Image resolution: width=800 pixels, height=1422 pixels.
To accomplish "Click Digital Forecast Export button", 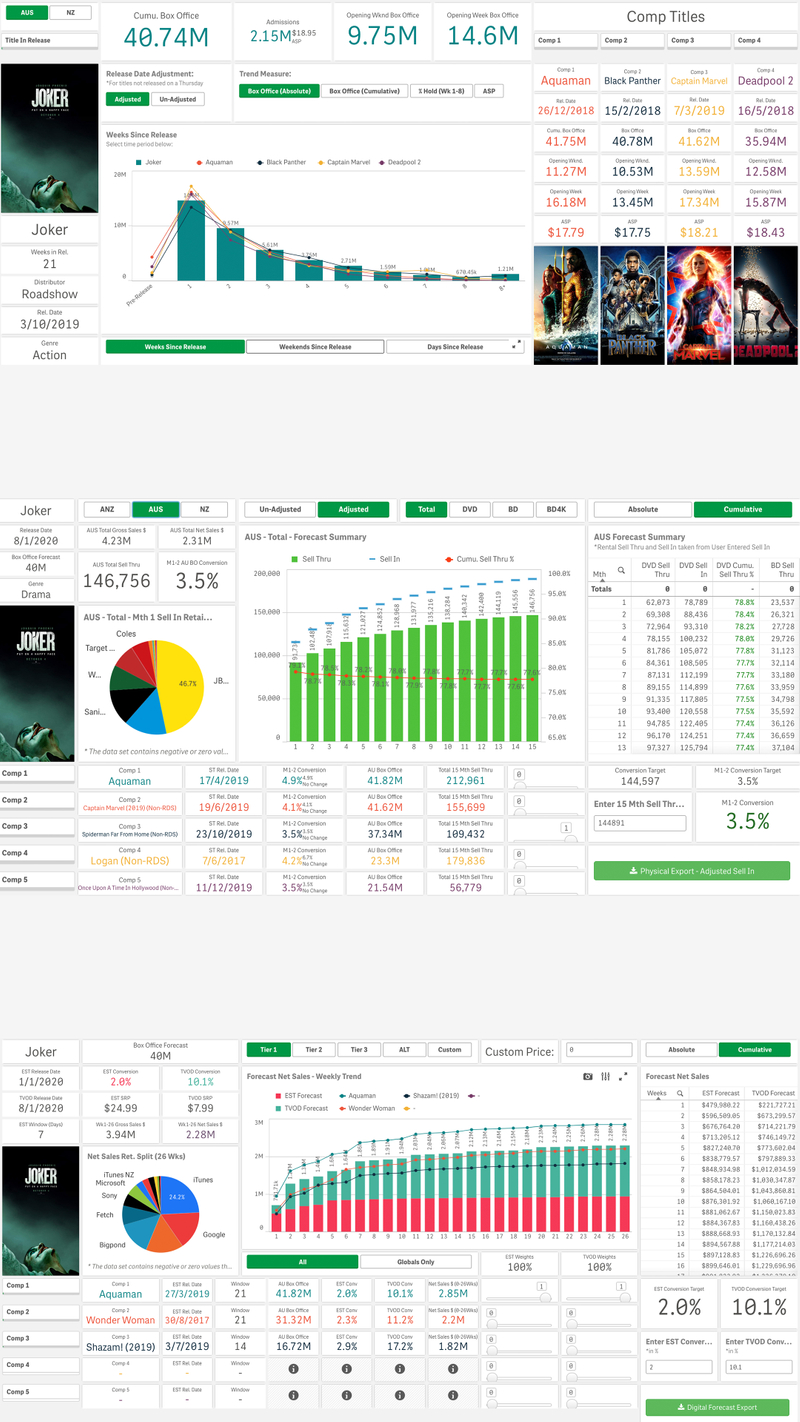I will coord(717,1407).
